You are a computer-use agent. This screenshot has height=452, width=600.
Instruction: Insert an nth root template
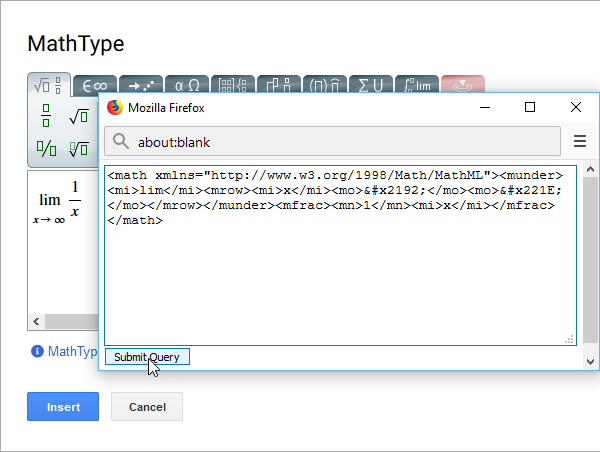[x=78, y=150]
